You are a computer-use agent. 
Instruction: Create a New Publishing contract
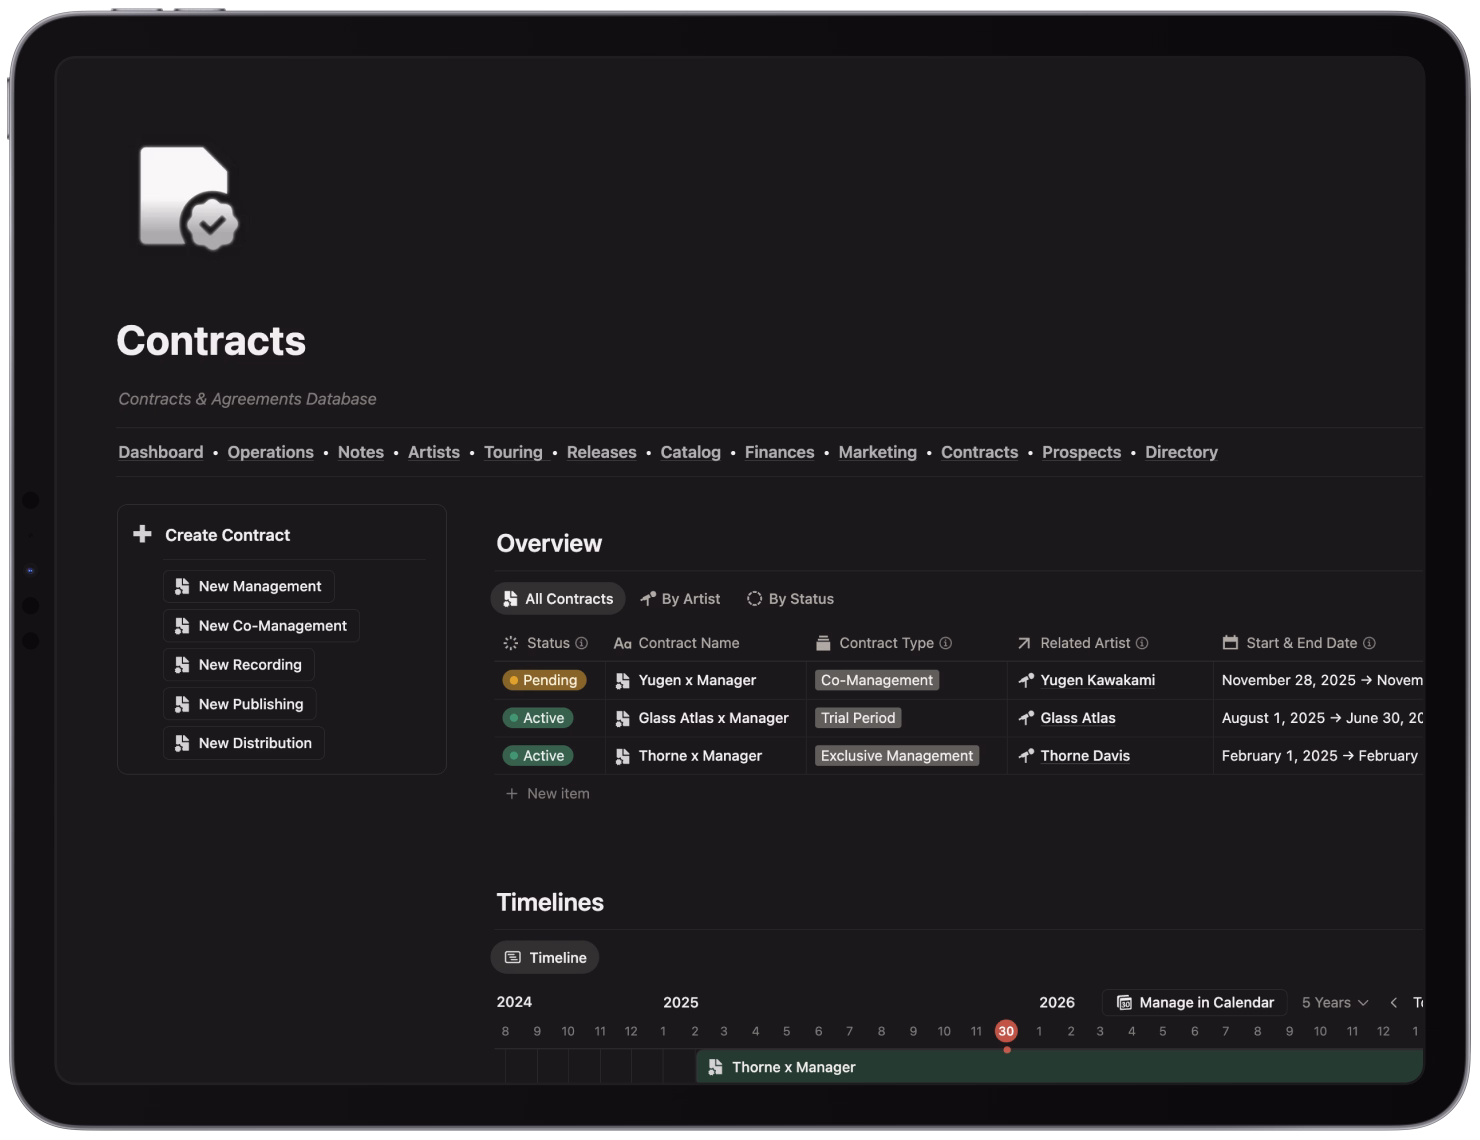tap(239, 704)
